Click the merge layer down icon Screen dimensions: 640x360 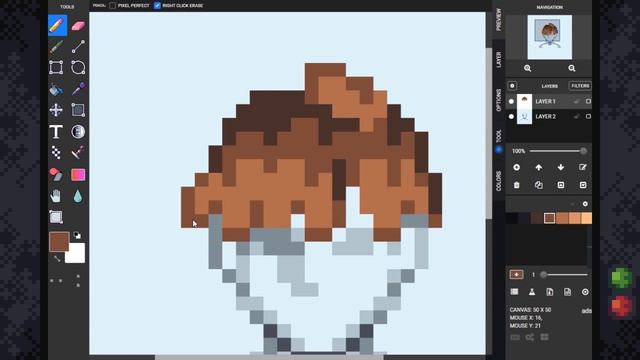pyautogui.click(x=583, y=185)
